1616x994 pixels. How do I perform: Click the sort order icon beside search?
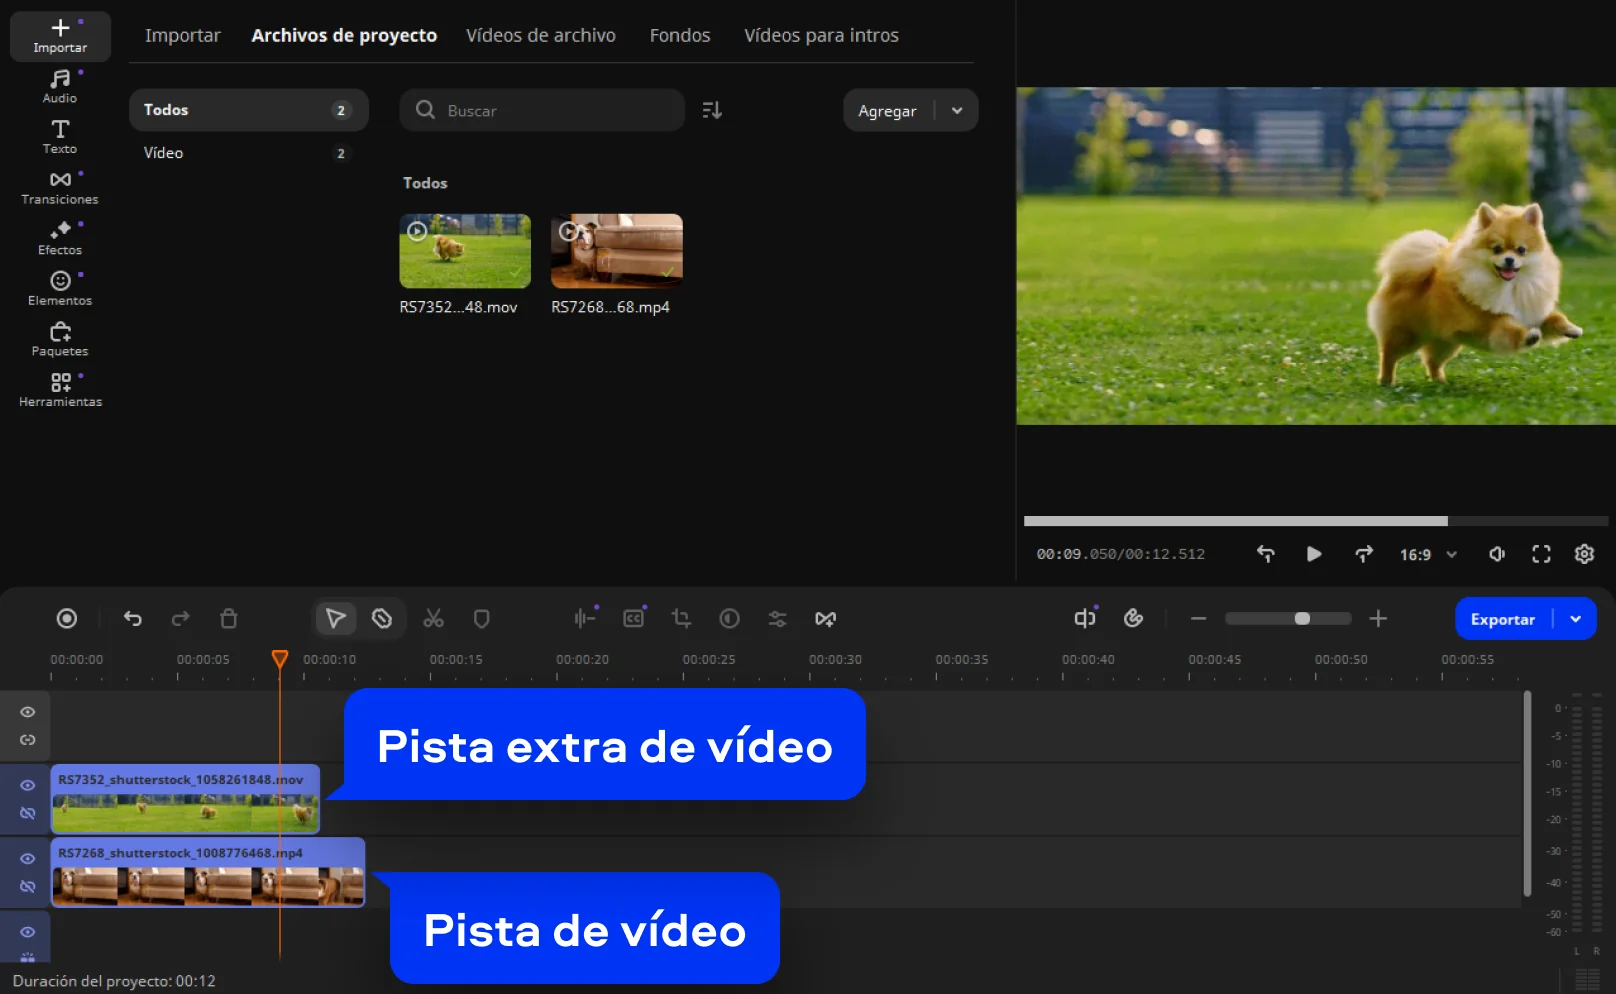click(712, 110)
